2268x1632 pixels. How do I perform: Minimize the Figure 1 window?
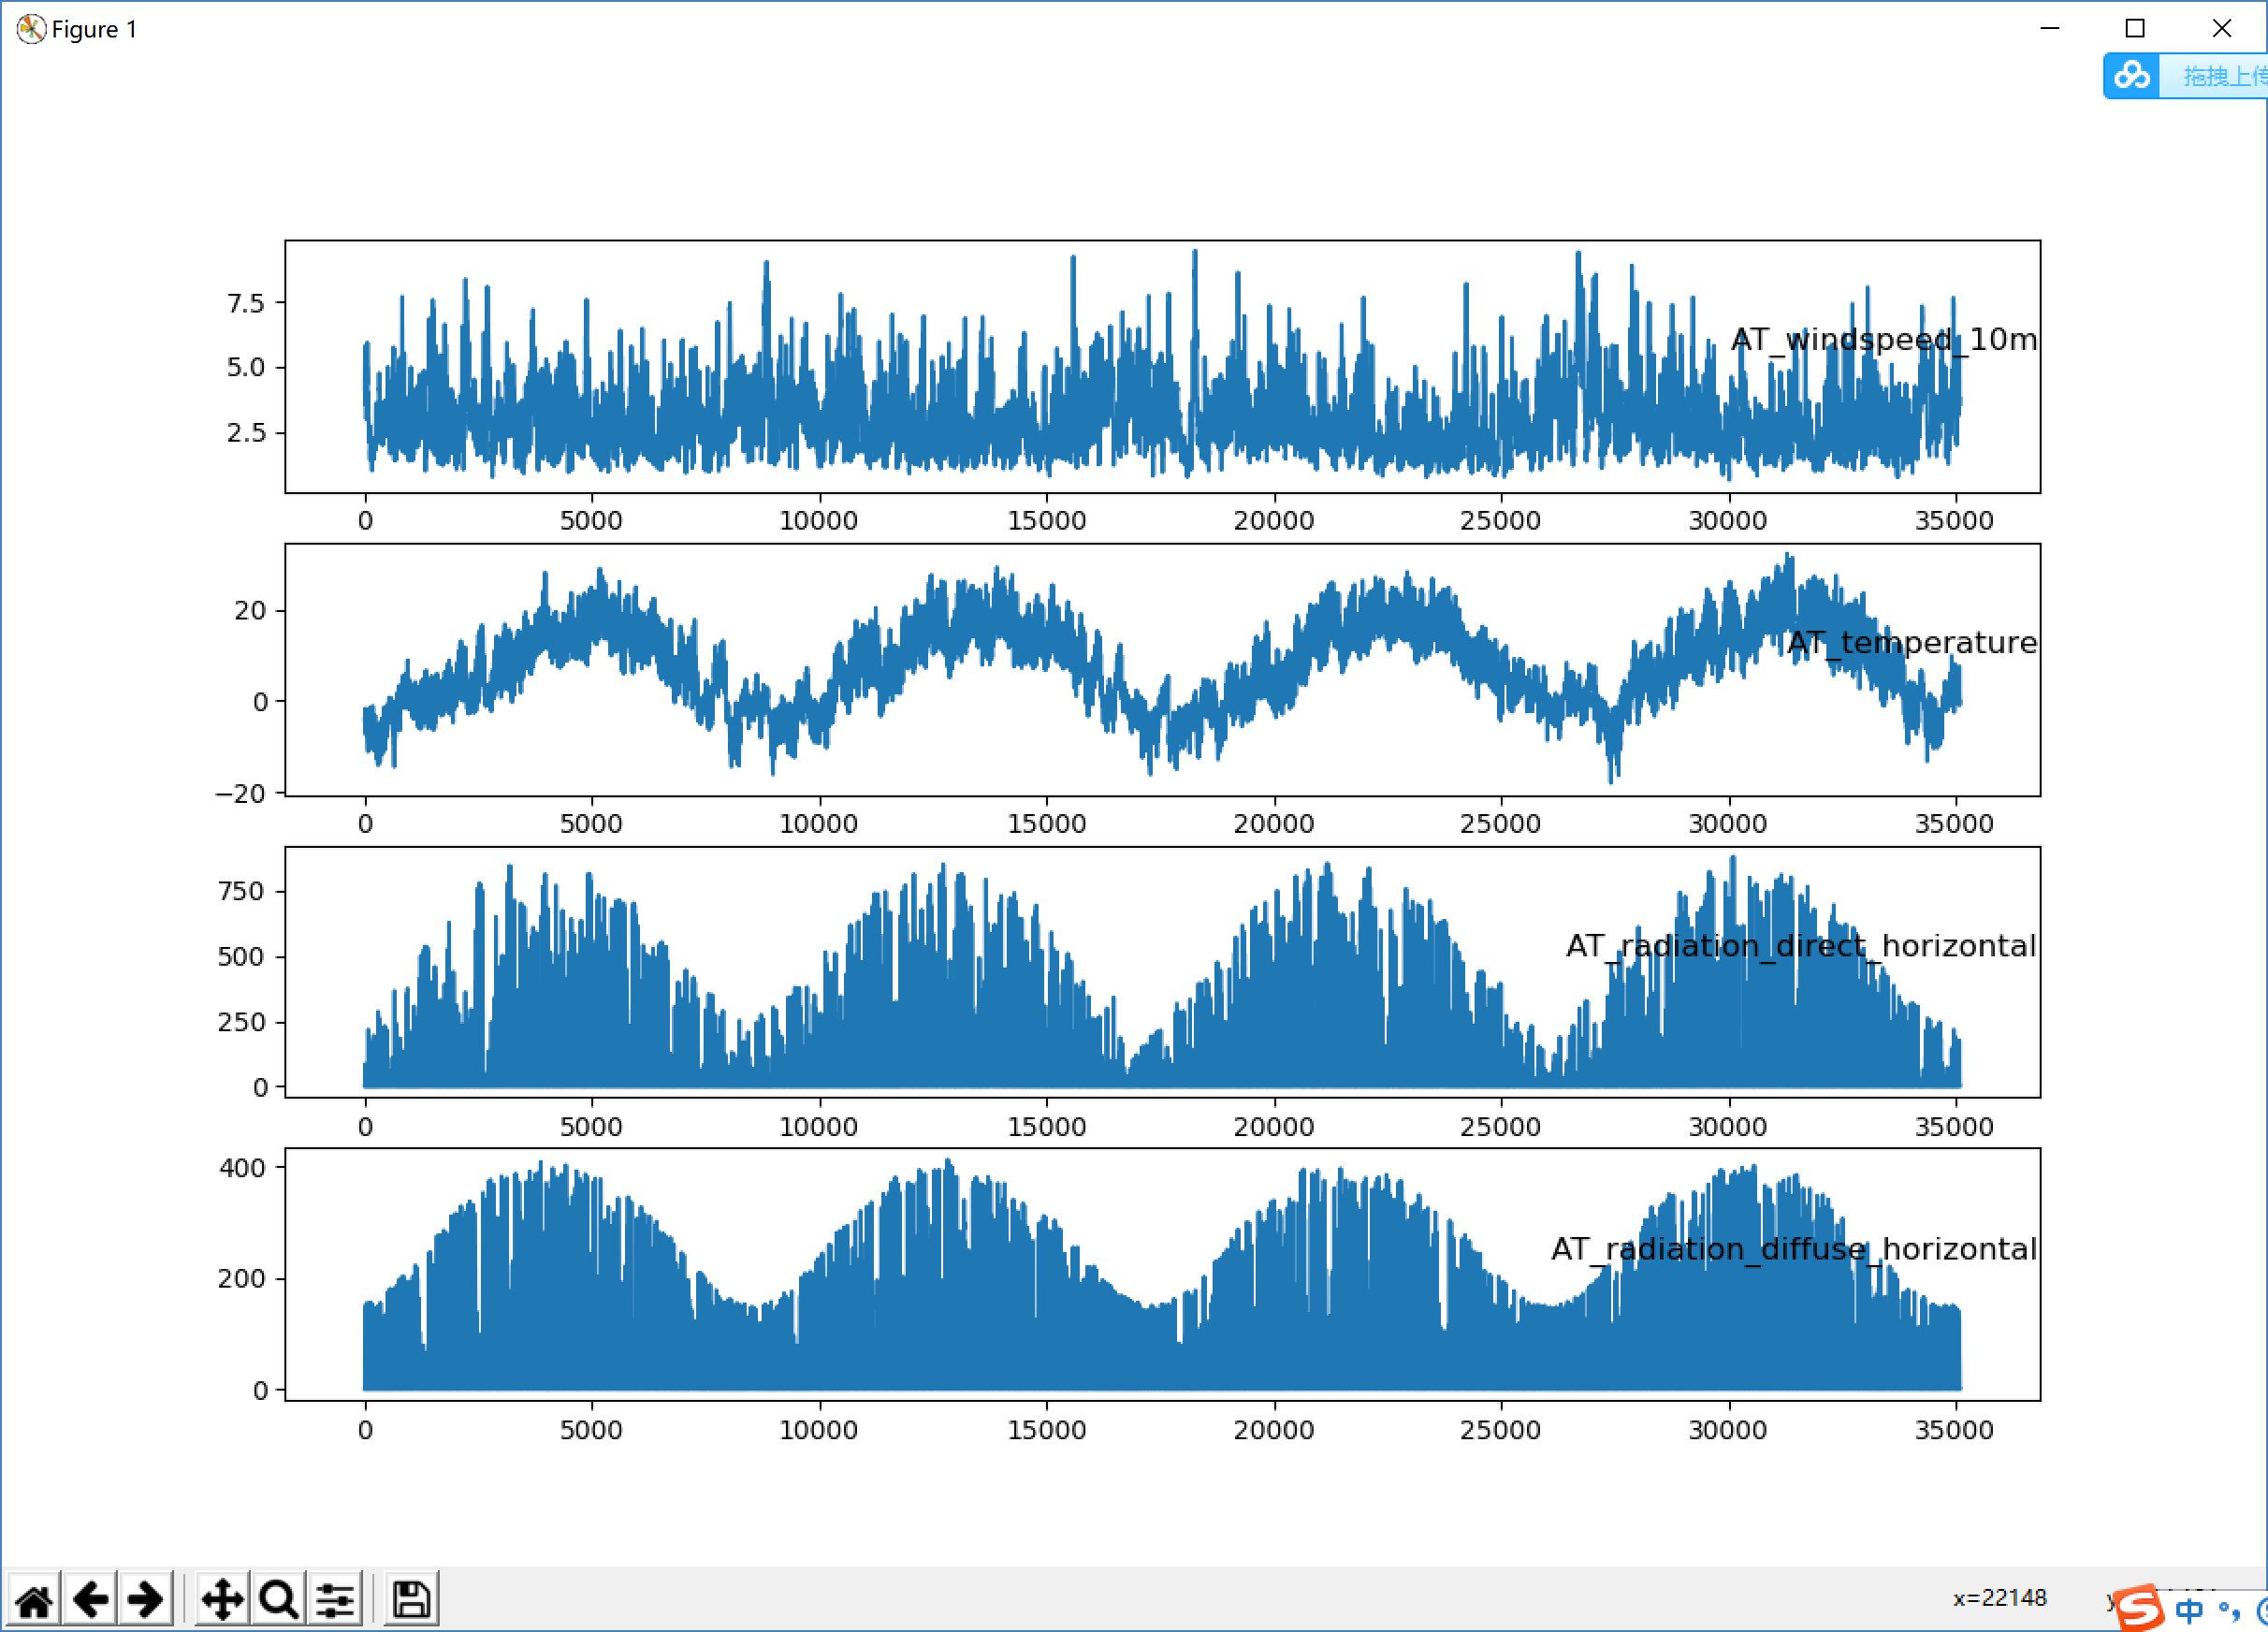2049,29
